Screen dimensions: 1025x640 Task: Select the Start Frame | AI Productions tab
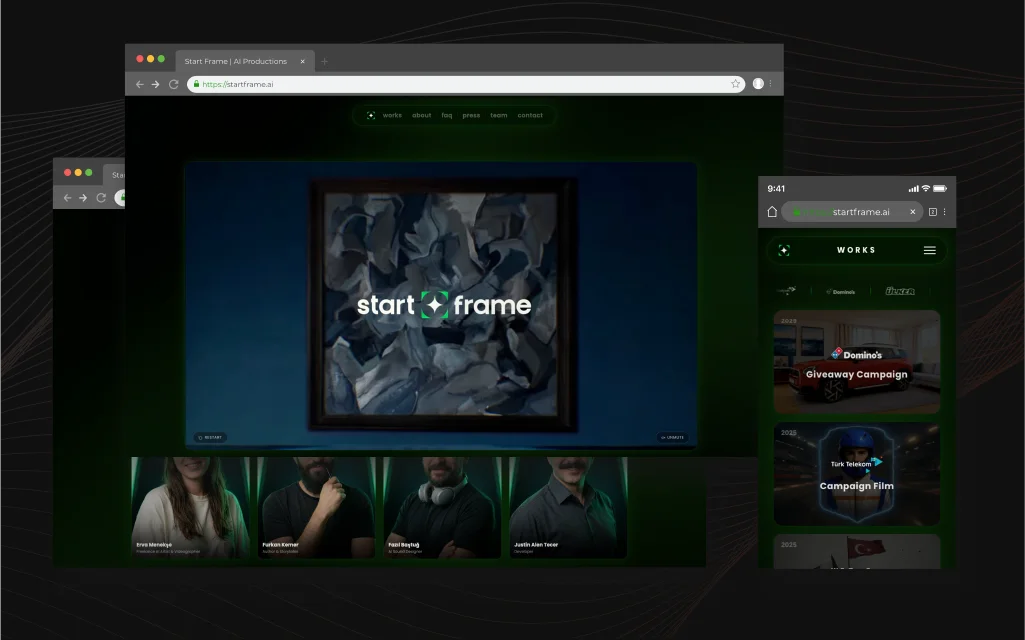point(245,61)
